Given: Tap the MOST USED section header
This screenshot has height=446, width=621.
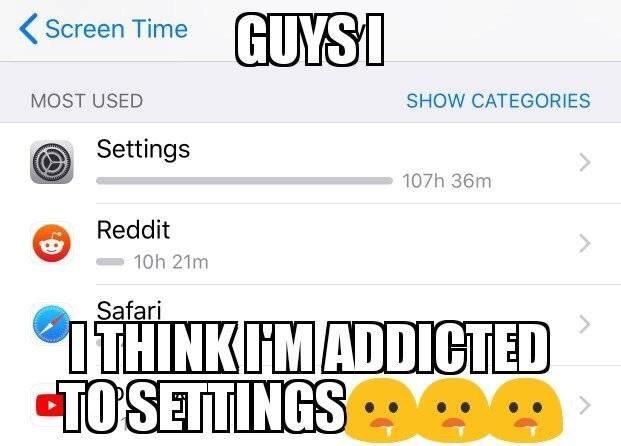Looking at the screenshot, I should click(x=87, y=101).
